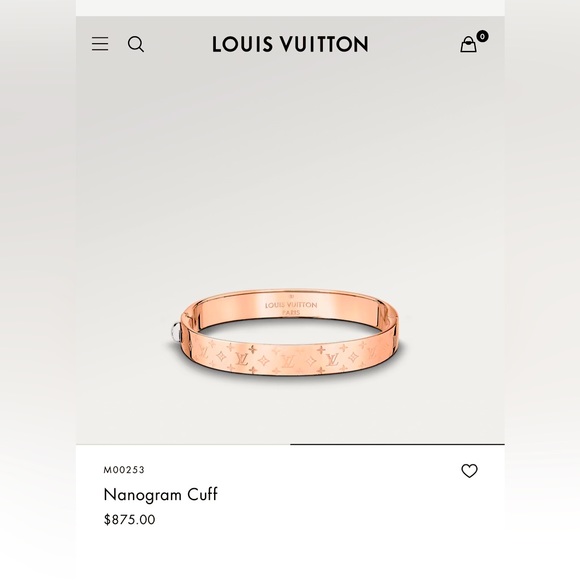Open search with the magnifier icon
Image resolution: width=580 pixels, height=580 pixels.
(x=136, y=44)
